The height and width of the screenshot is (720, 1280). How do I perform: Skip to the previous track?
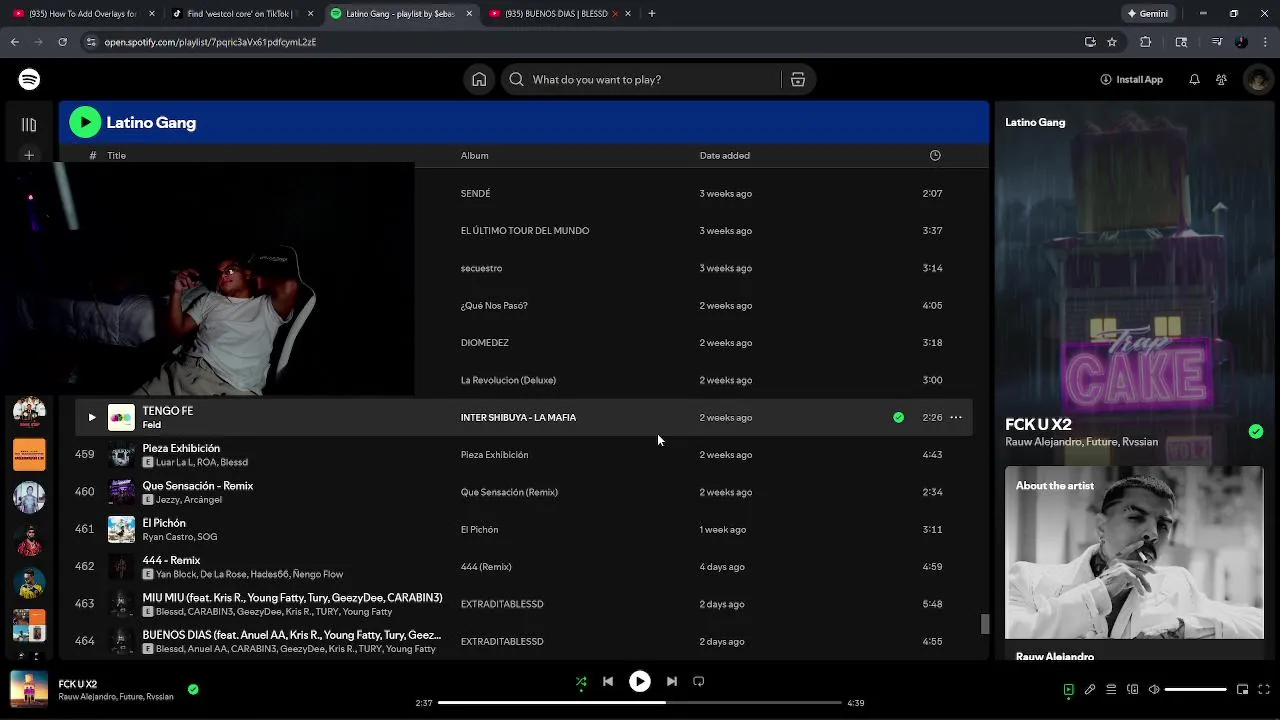[607, 681]
